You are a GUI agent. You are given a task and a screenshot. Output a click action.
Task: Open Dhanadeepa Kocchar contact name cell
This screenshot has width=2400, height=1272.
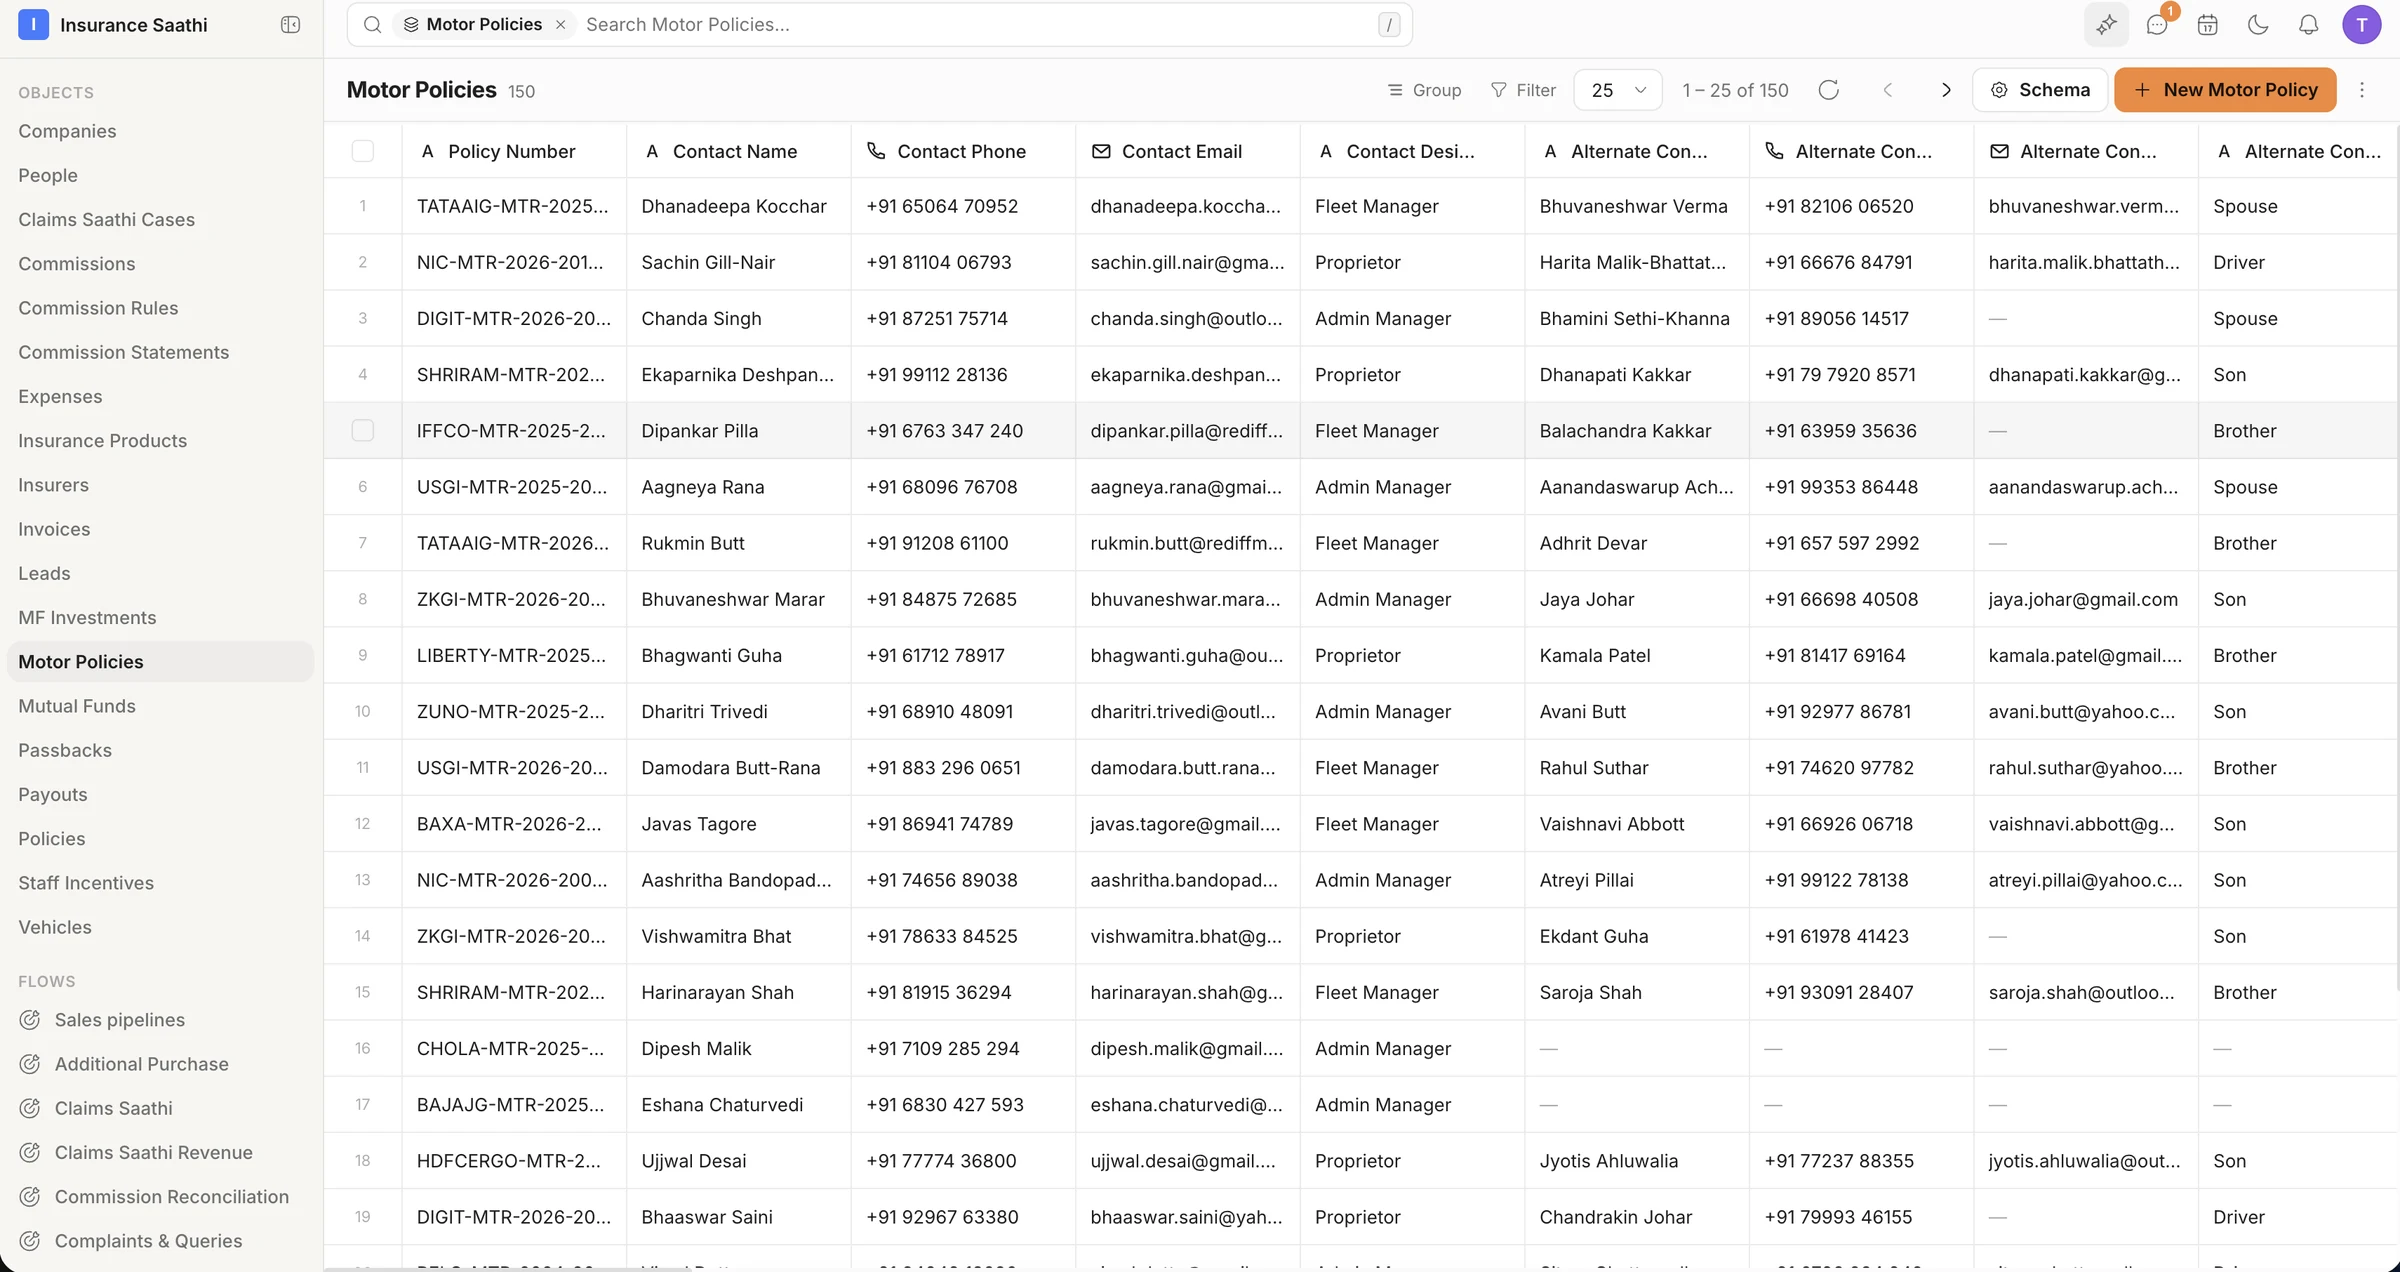tap(738, 206)
